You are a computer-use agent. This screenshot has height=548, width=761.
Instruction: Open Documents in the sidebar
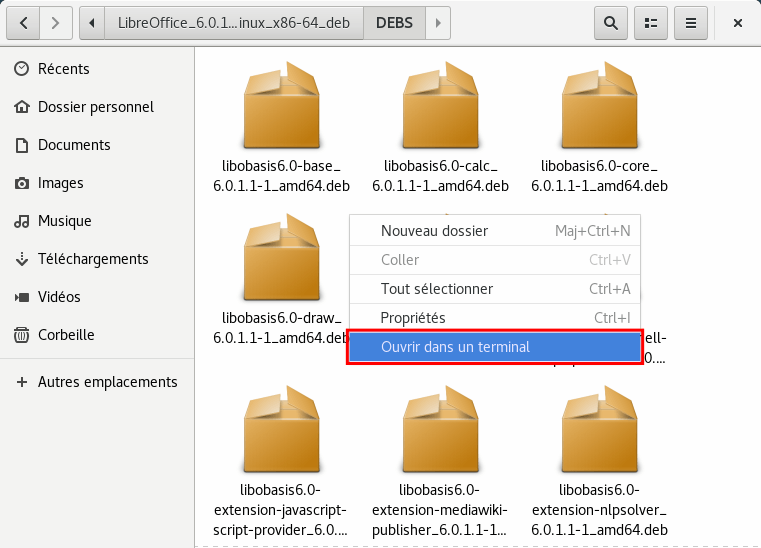(97, 145)
